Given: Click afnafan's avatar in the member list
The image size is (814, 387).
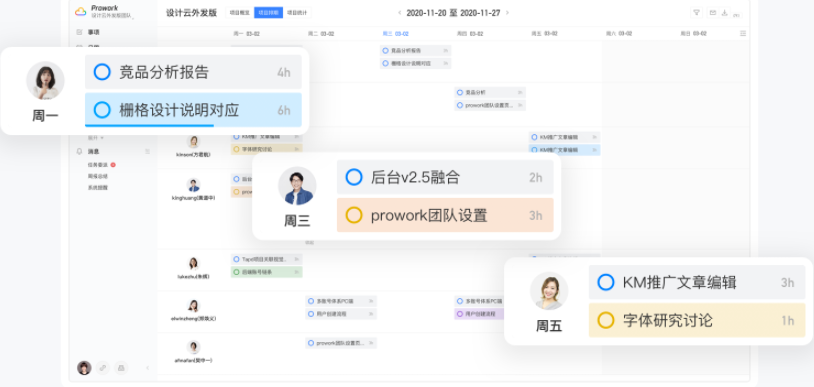Looking at the screenshot, I should coord(194,347).
